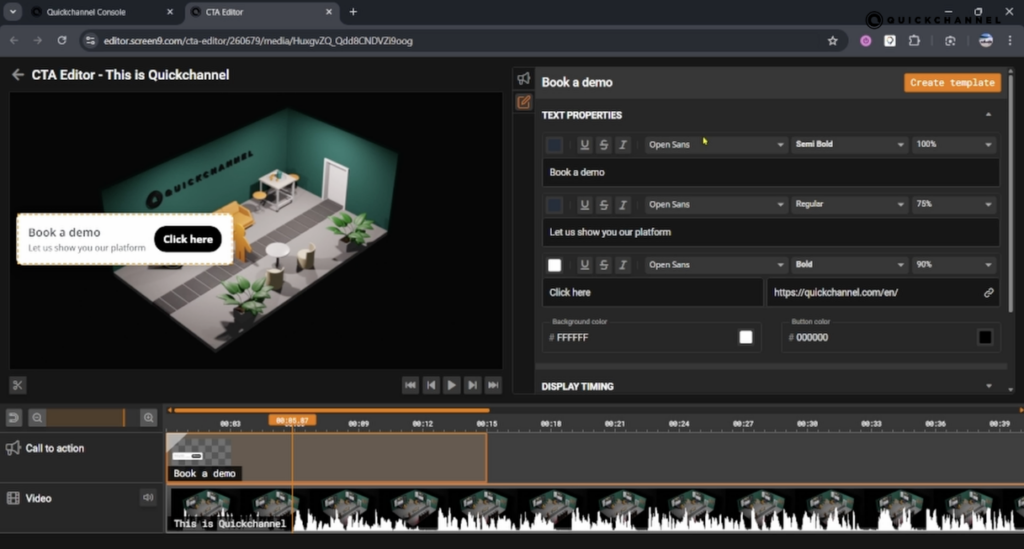Click the Create template button
Screen dimensions: 1024x549
coord(952,83)
